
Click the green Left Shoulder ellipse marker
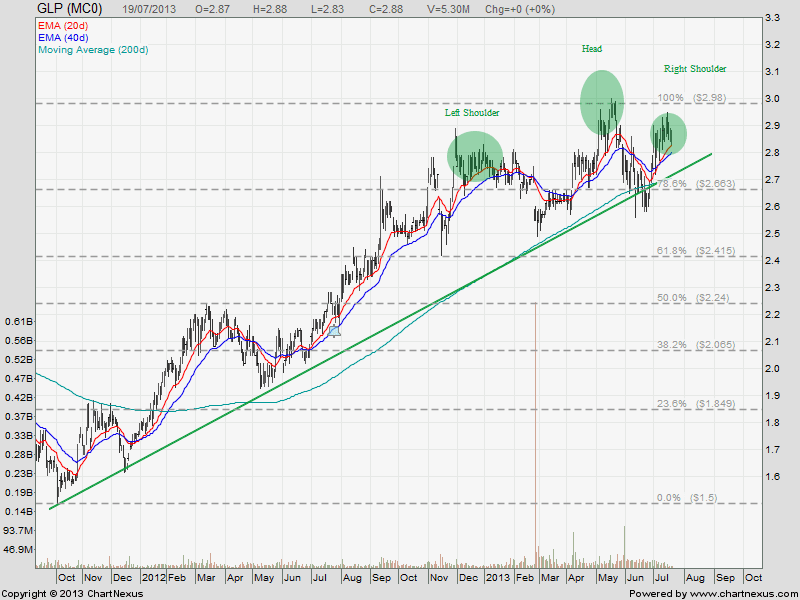coord(475,155)
